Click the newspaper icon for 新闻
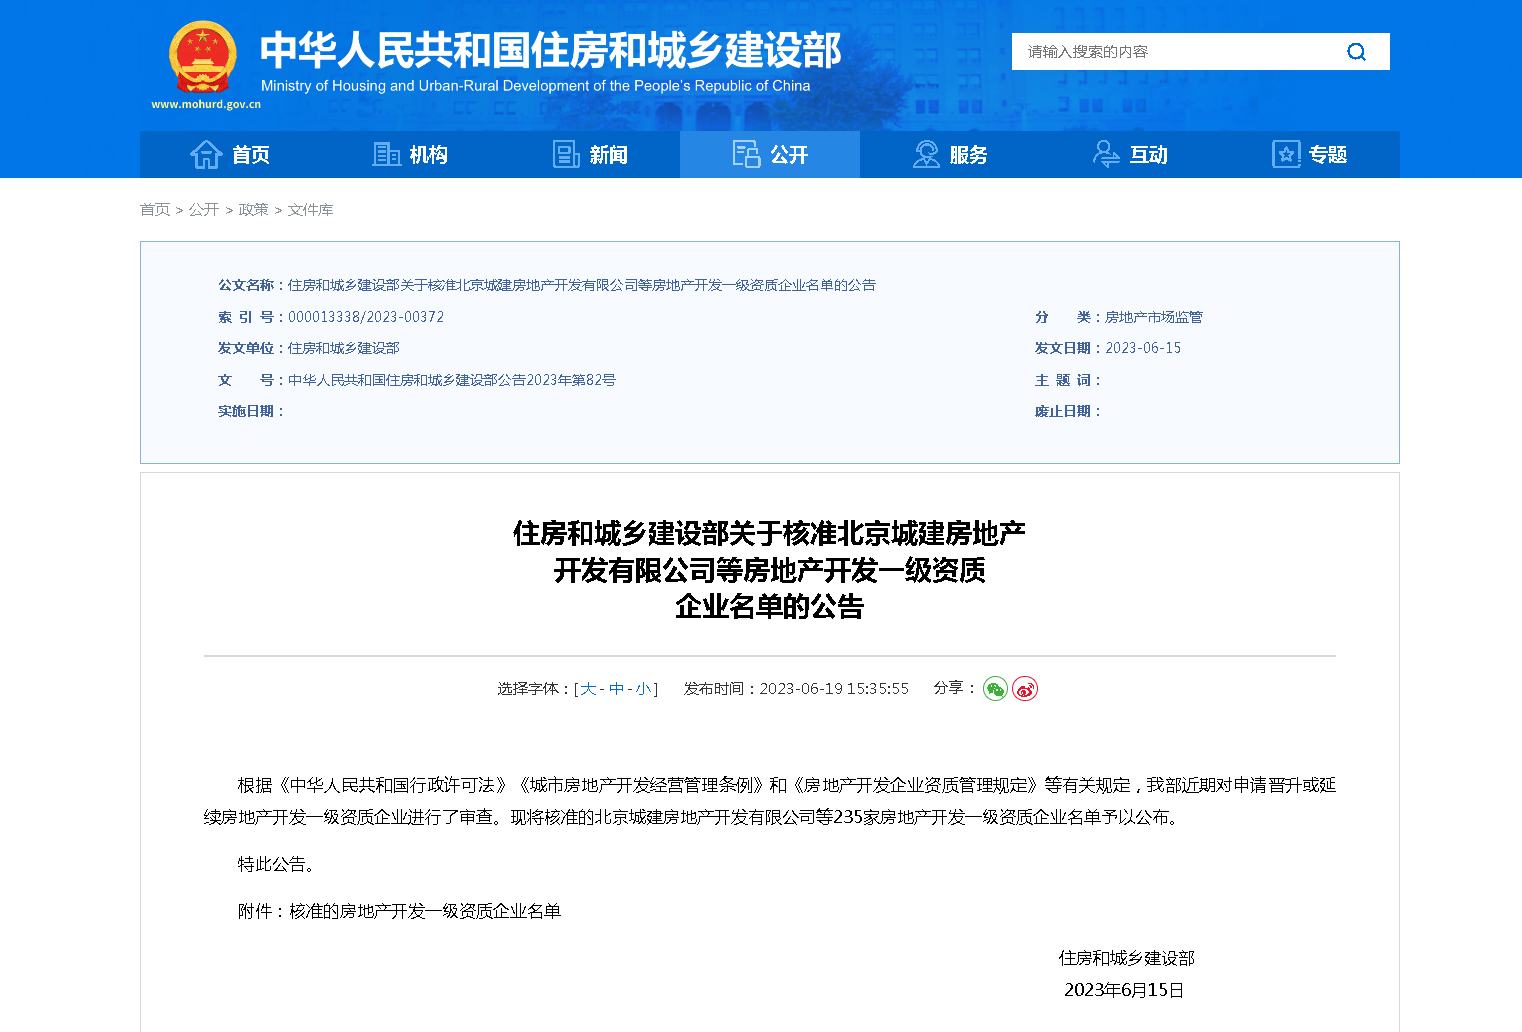This screenshot has height=1032, width=1522. (566, 155)
